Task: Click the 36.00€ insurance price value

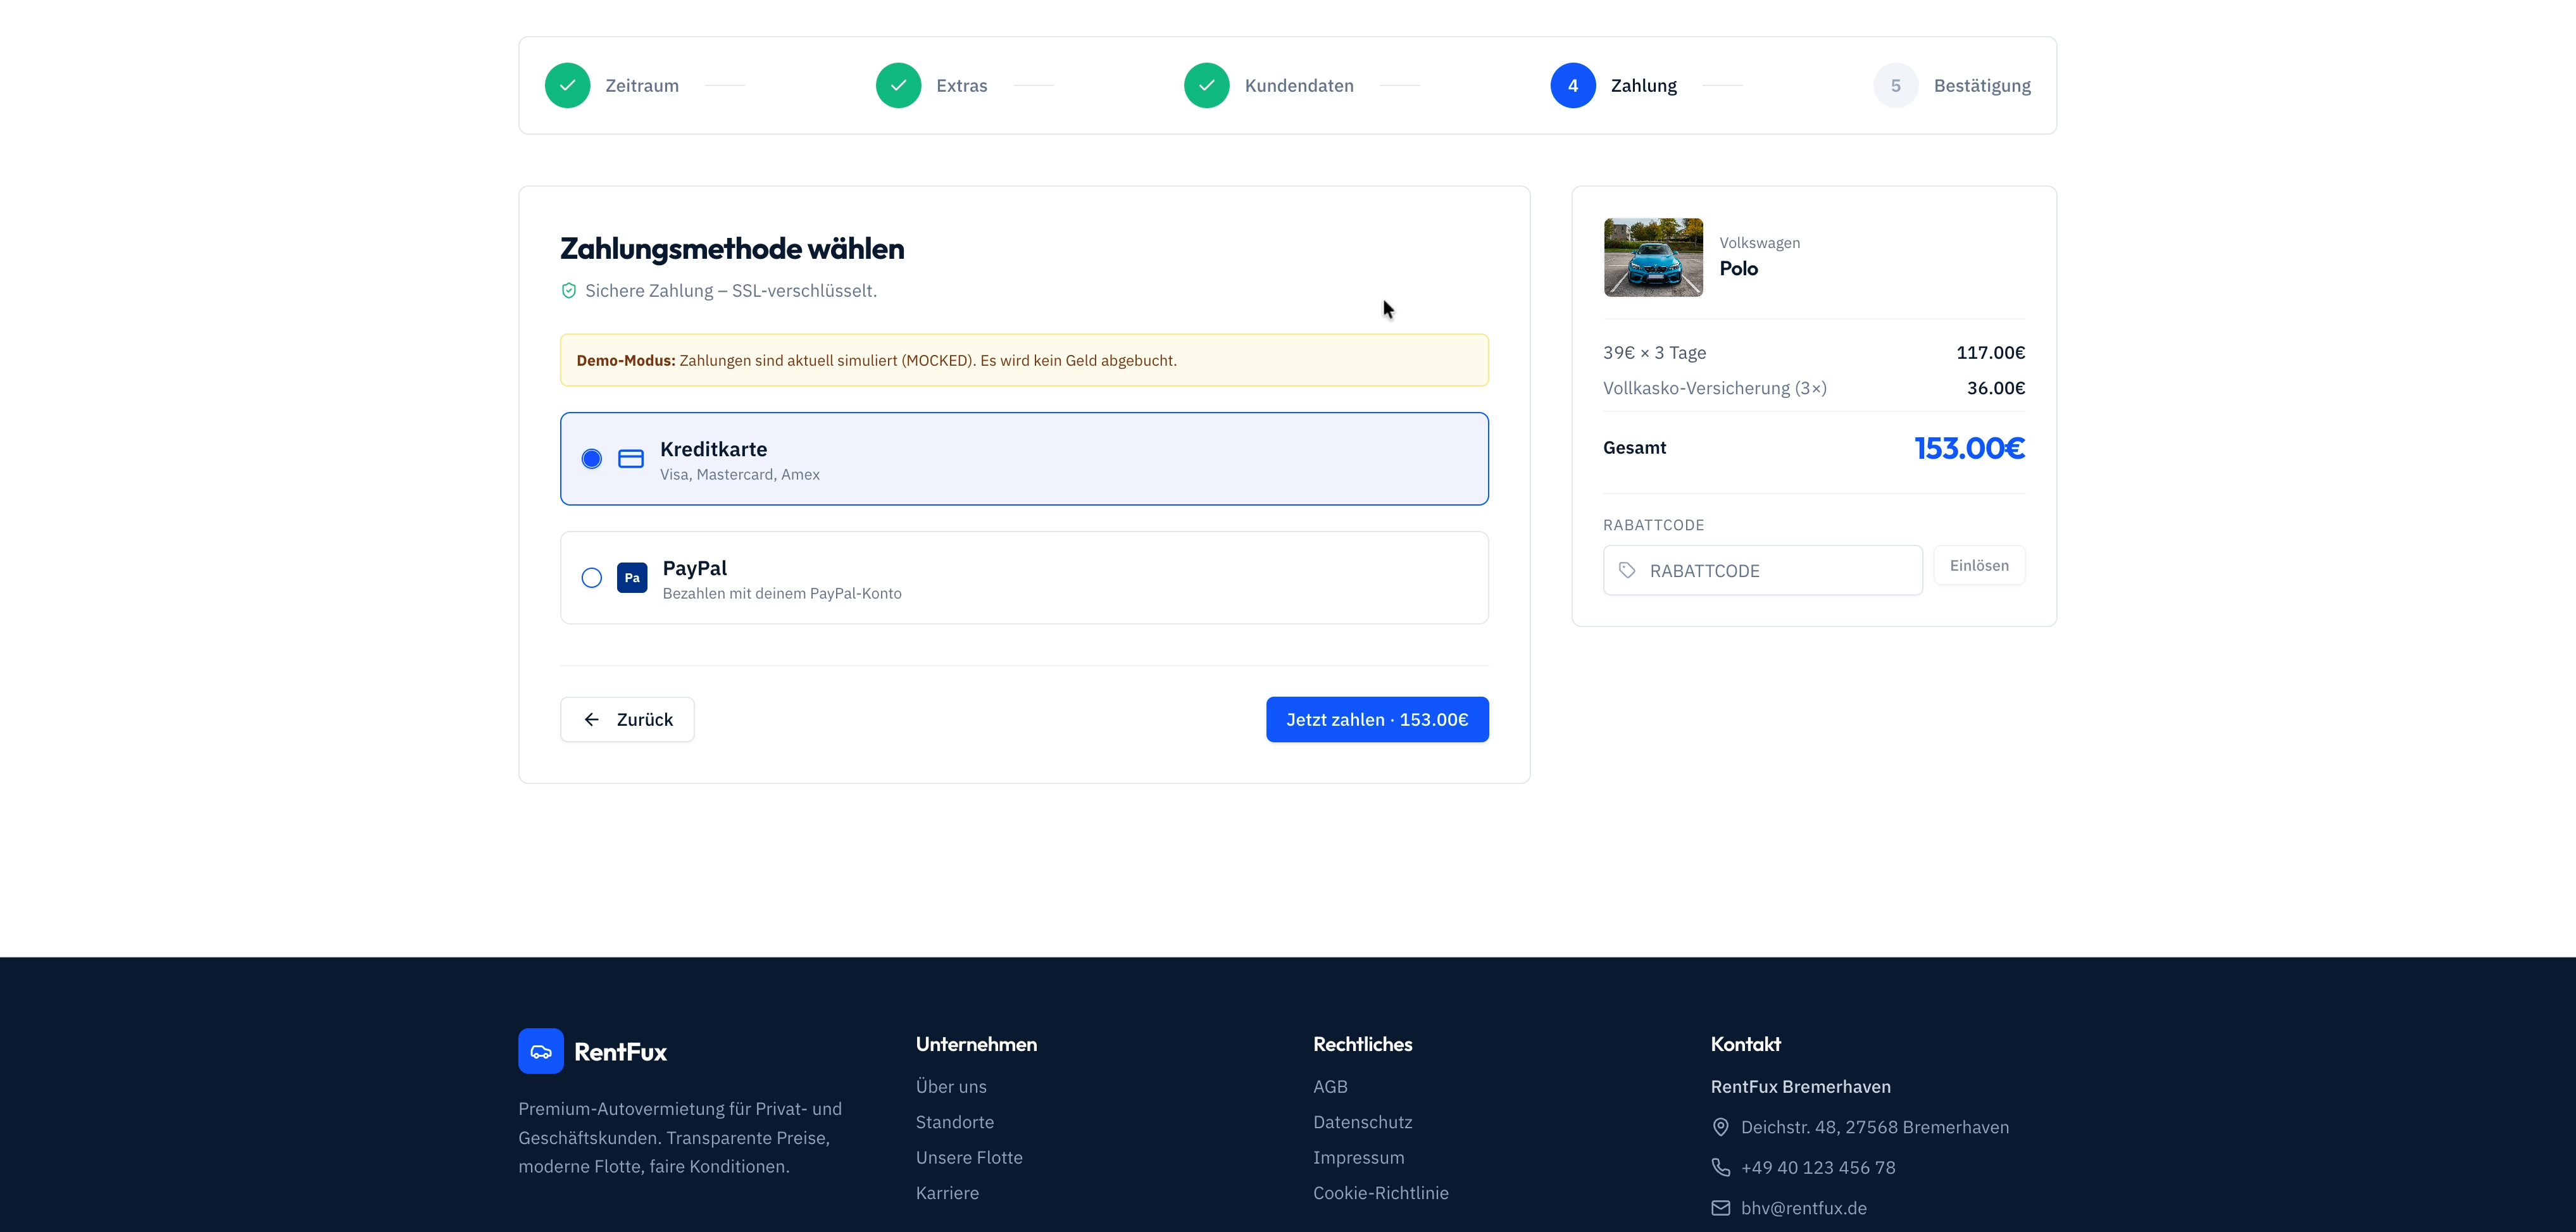Action: click(1995, 388)
